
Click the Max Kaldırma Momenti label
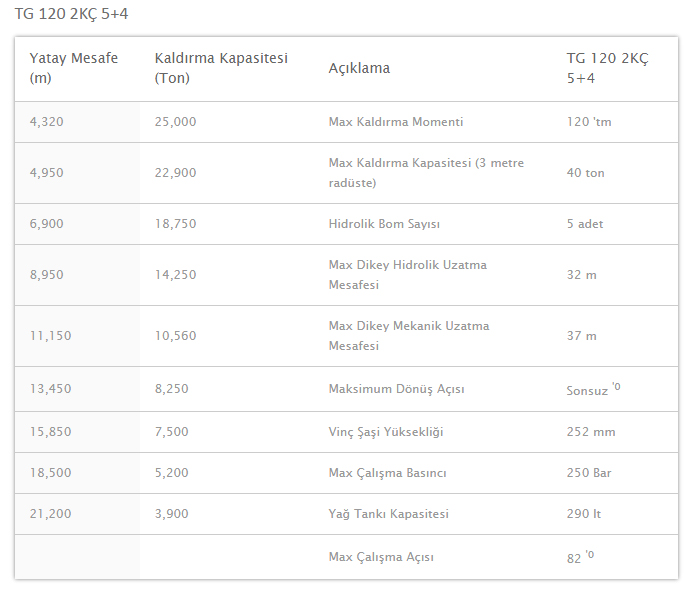[x=396, y=122]
